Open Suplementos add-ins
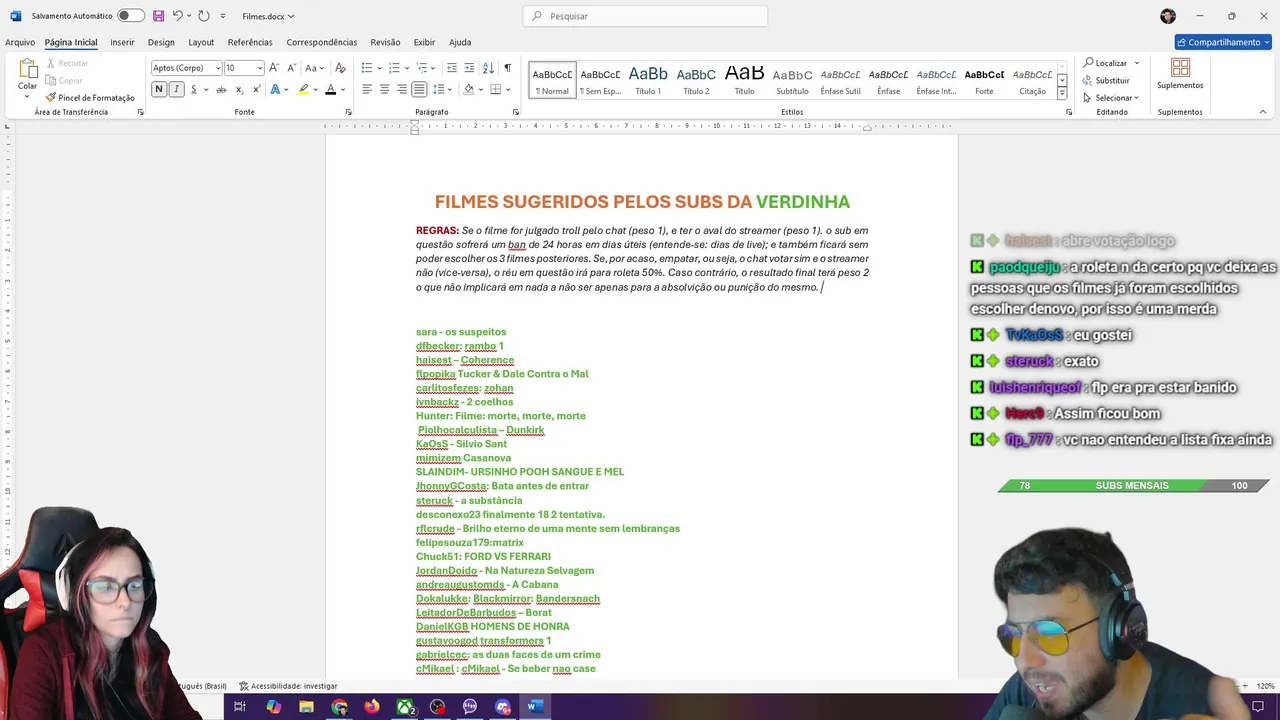Screen dimensions: 1280x720 click(x=1180, y=74)
